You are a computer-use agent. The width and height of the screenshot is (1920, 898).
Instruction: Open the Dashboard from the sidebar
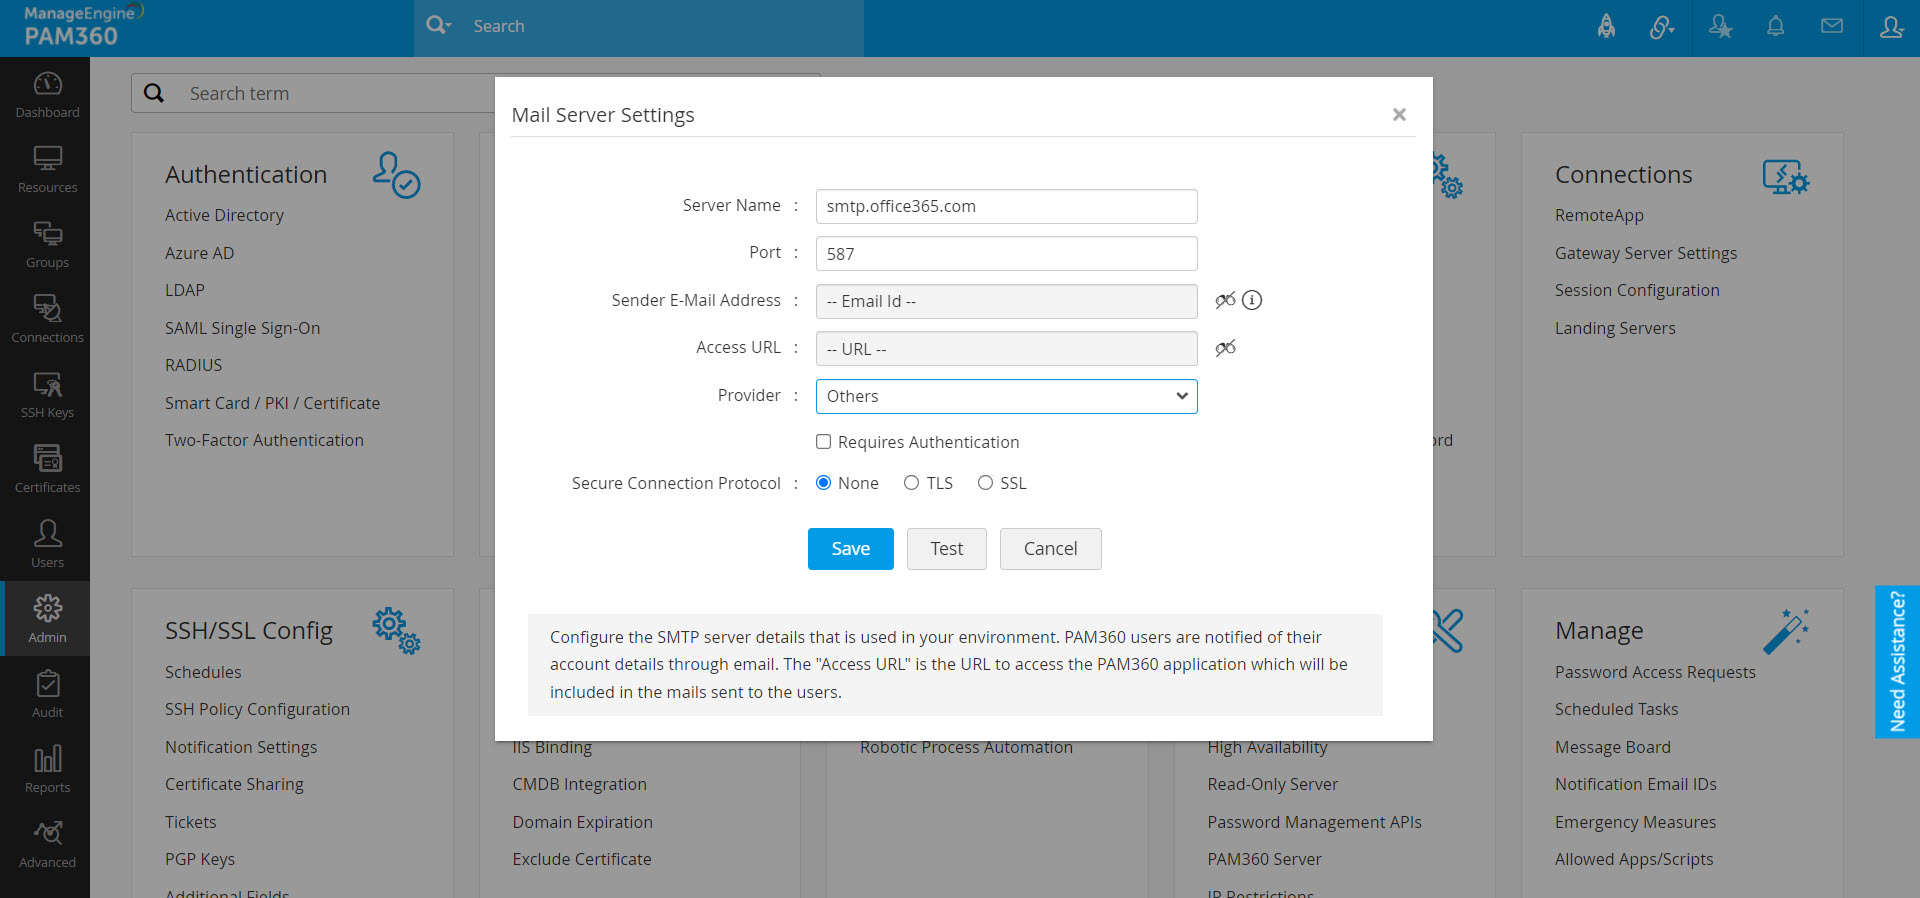[x=47, y=95]
